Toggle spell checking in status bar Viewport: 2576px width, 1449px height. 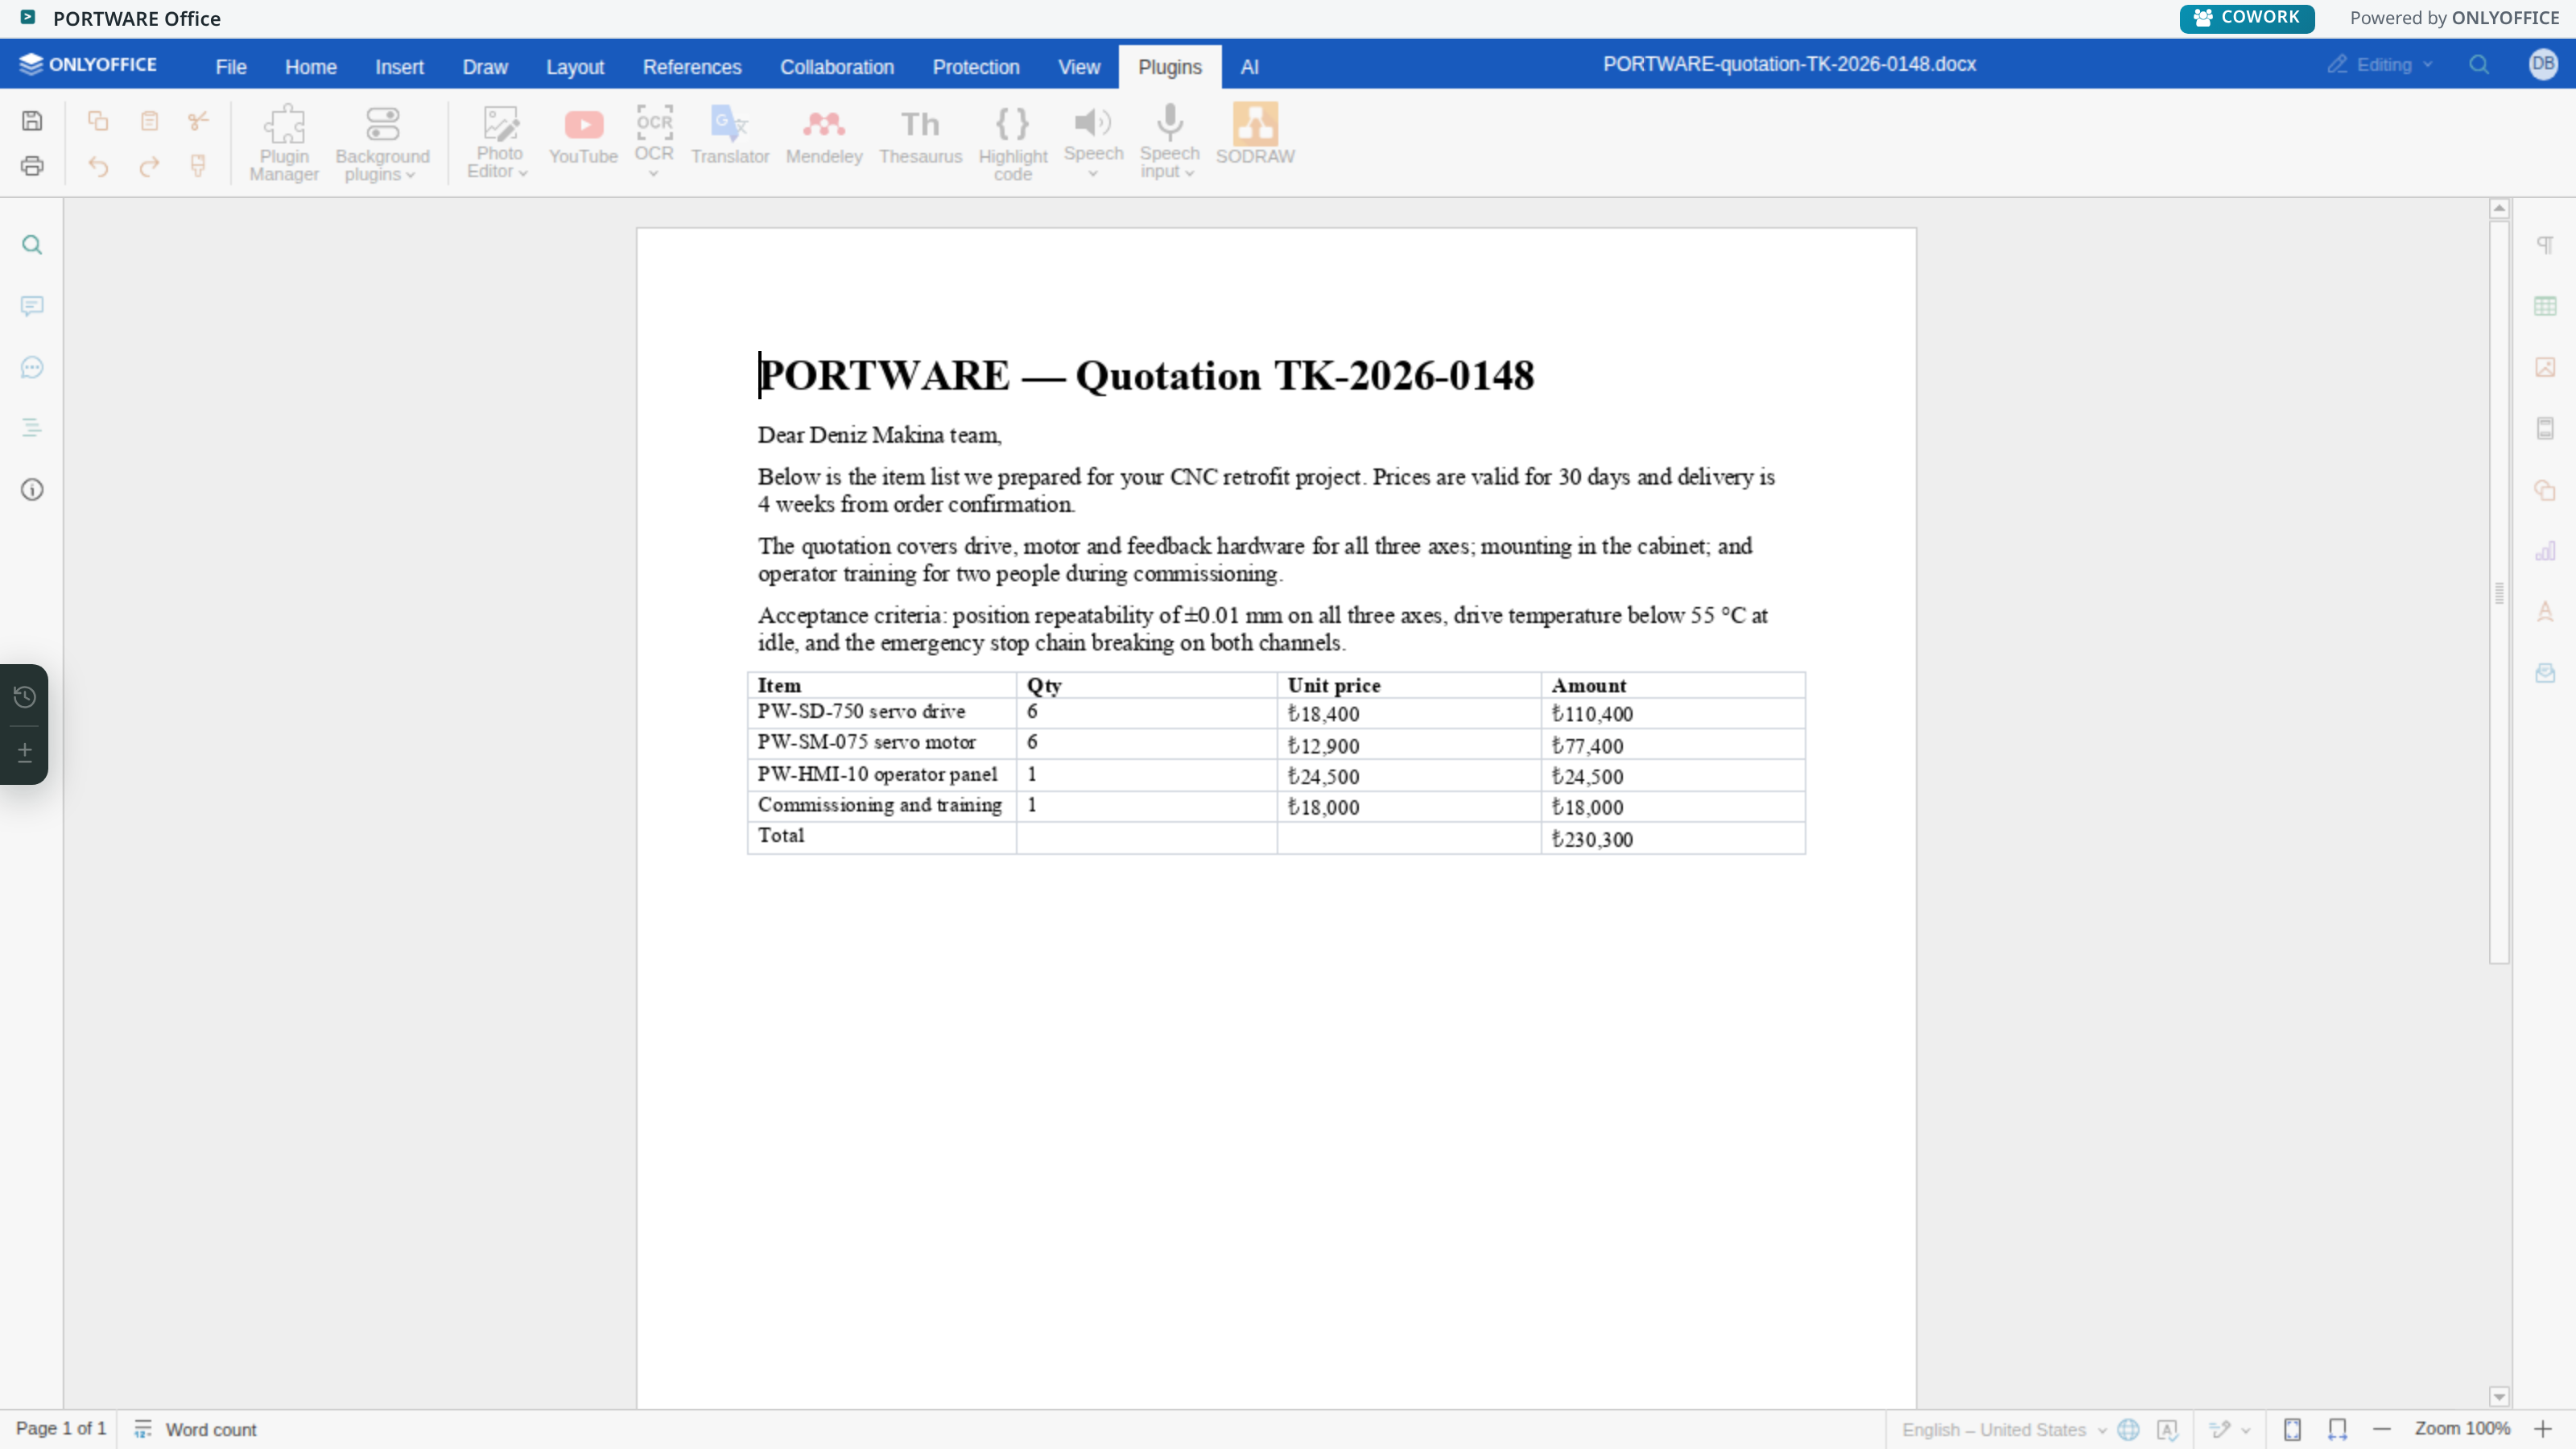pyautogui.click(x=2167, y=1430)
